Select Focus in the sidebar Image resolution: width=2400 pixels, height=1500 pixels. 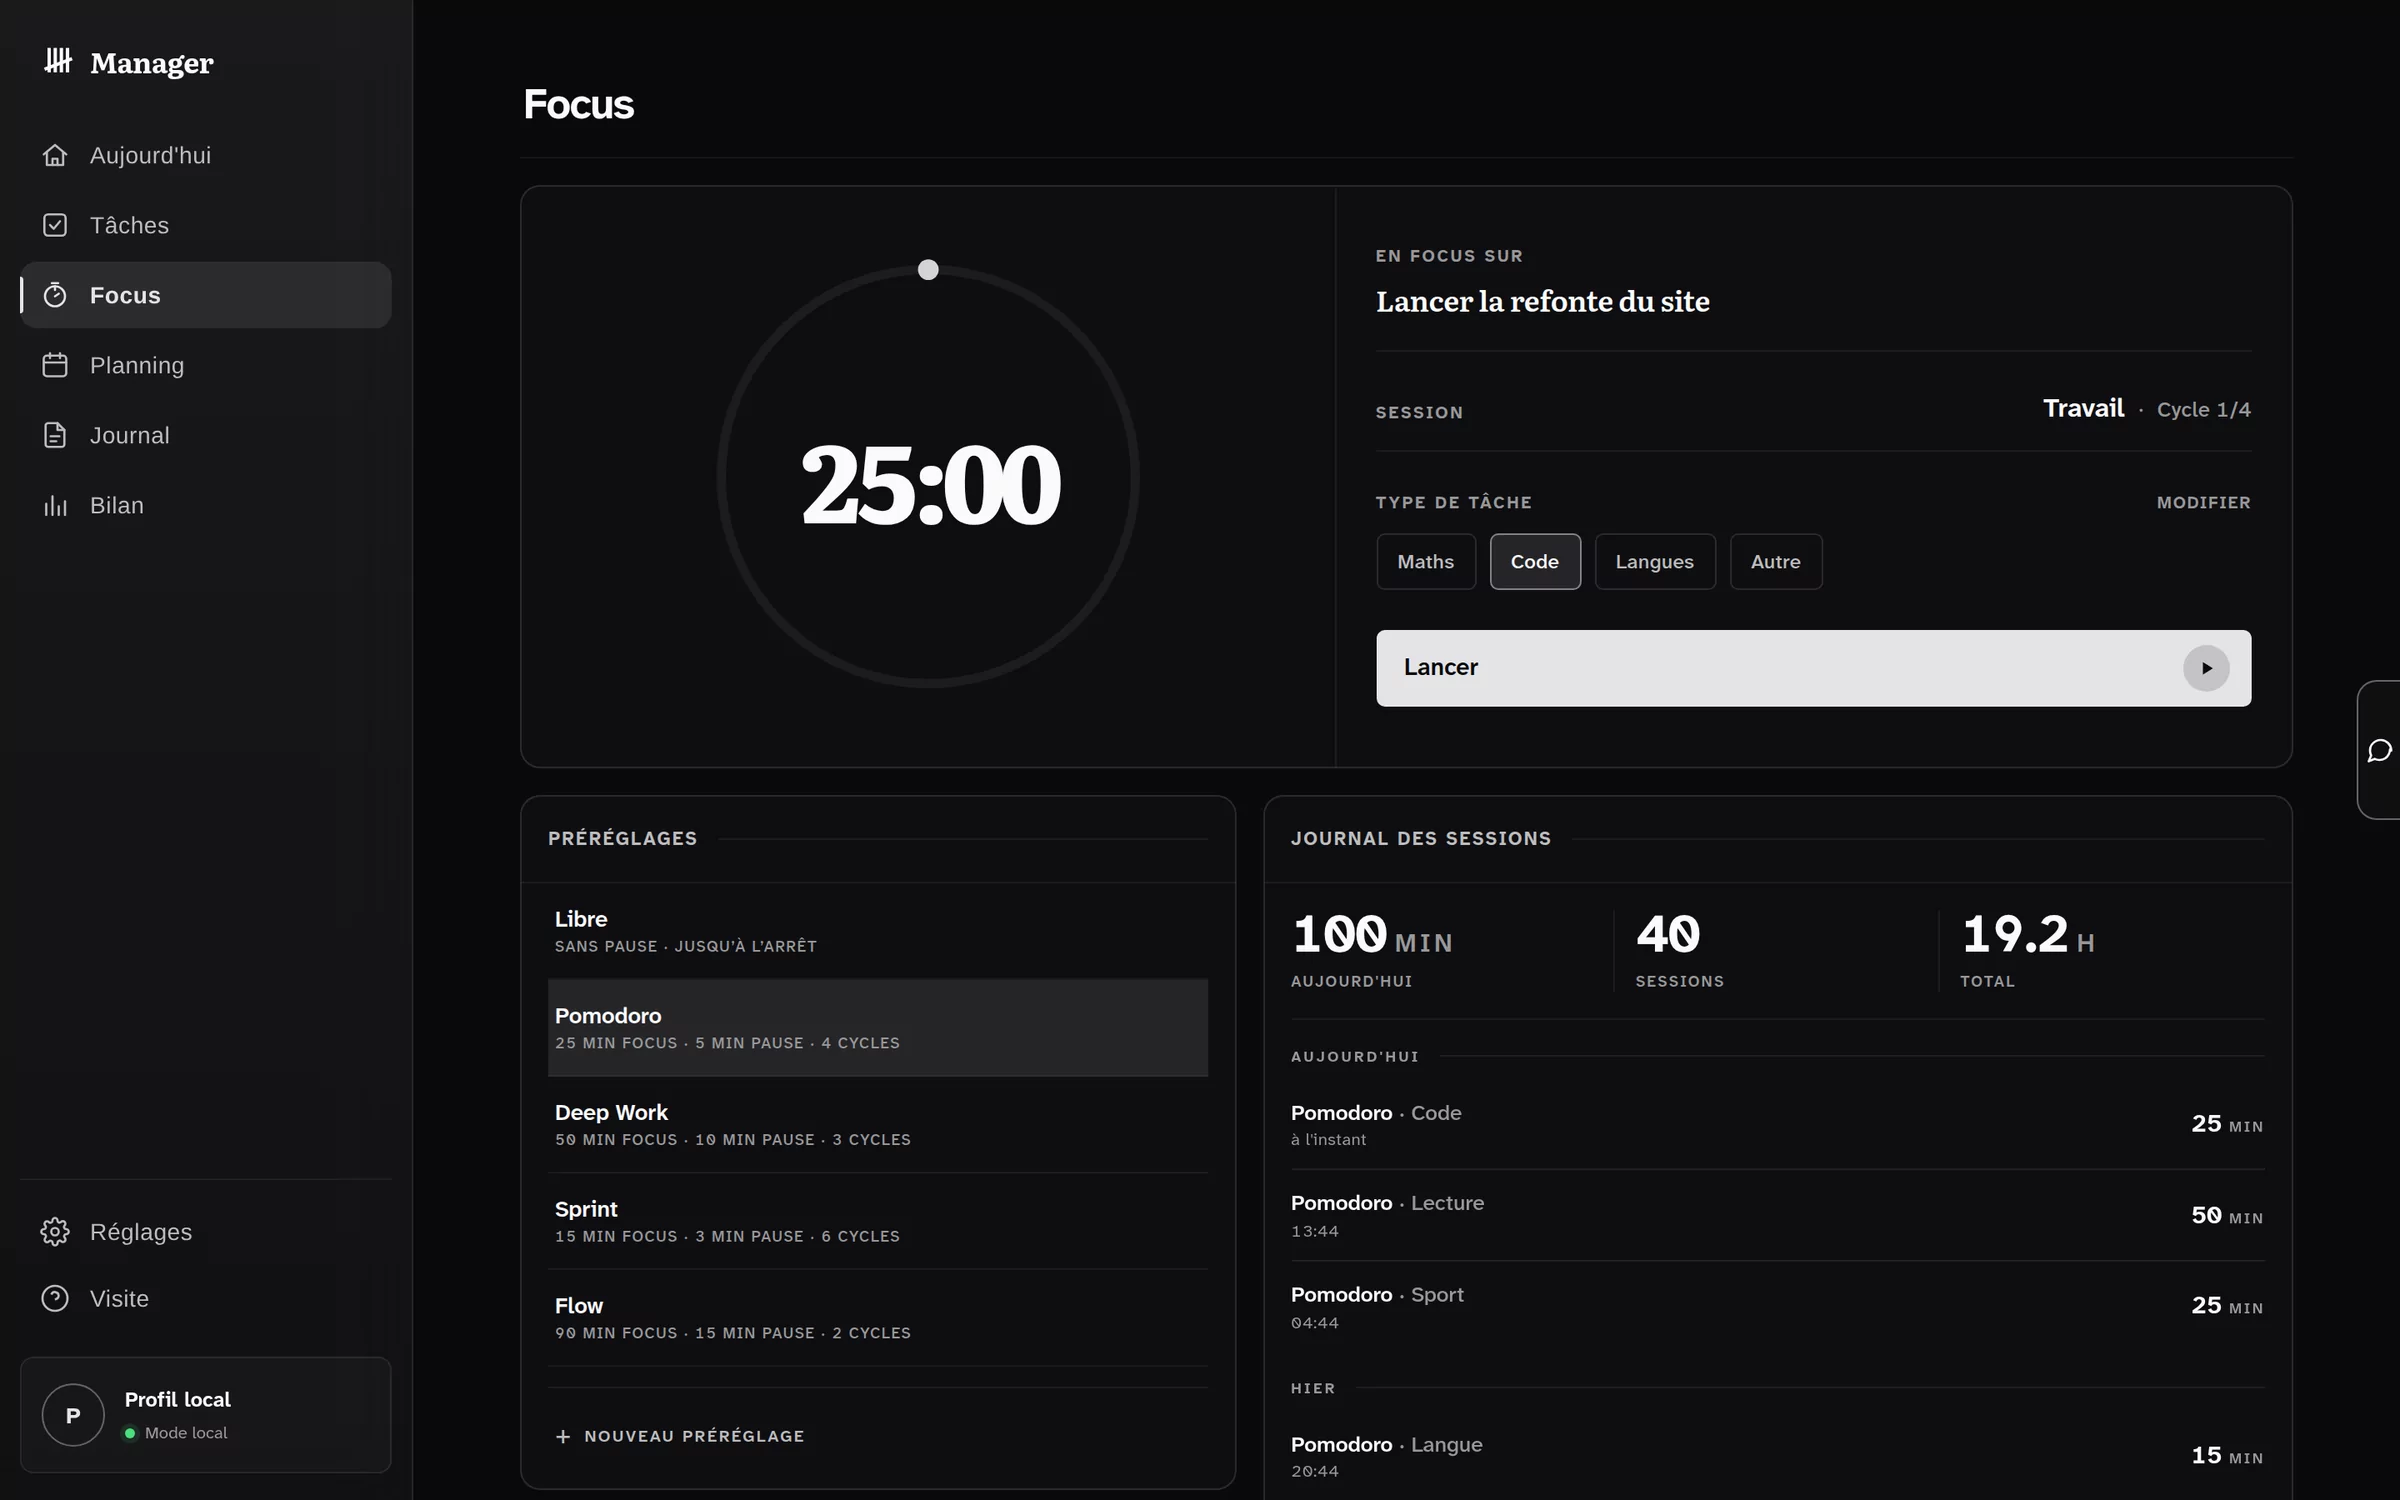coord(206,295)
